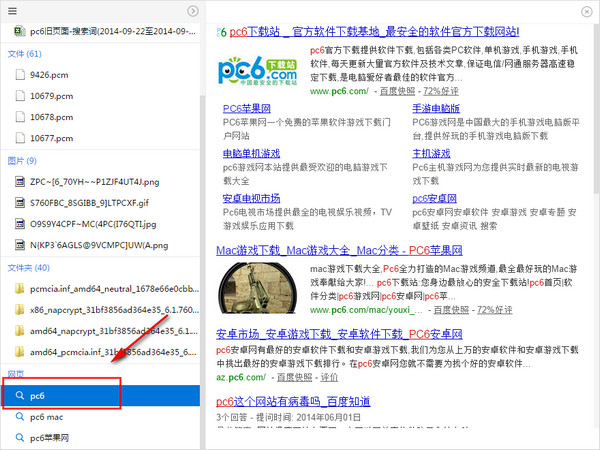The height and width of the screenshot is (450, 600).
Task: Click search icon beside pc6苹果网
Action: click(x=20, y=437)
